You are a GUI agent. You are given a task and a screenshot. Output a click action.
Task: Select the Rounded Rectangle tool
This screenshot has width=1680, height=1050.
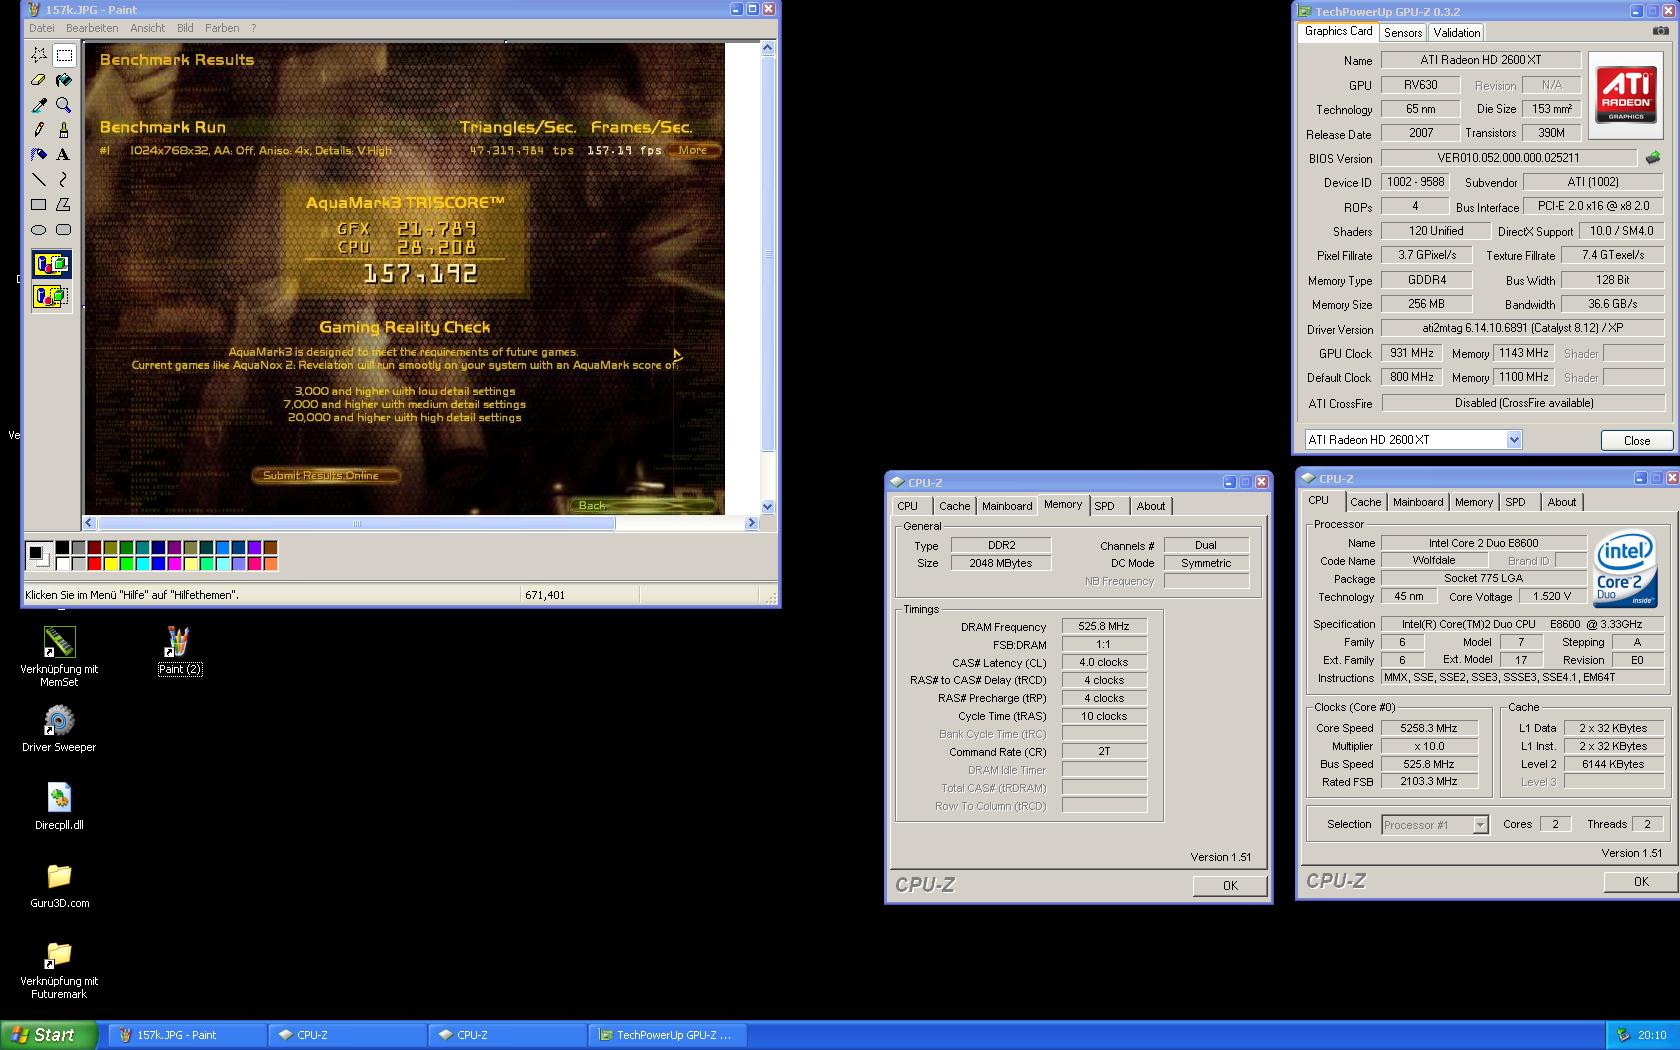click(64, 230)
